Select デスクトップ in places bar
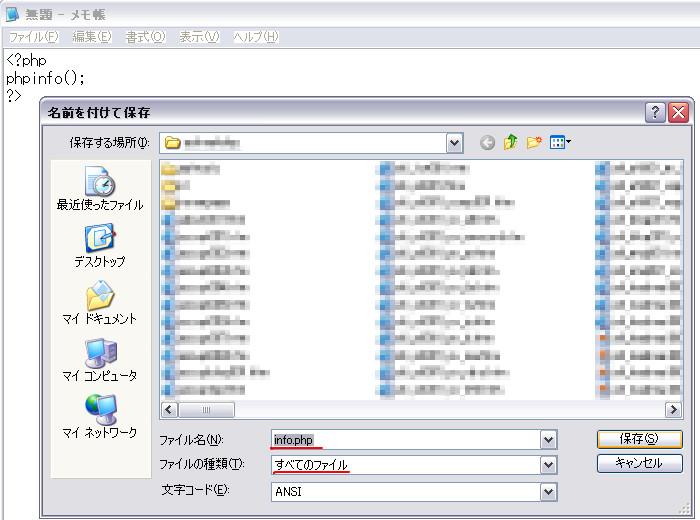Viewport: 700px width, 520px height. tap(100, 245)
